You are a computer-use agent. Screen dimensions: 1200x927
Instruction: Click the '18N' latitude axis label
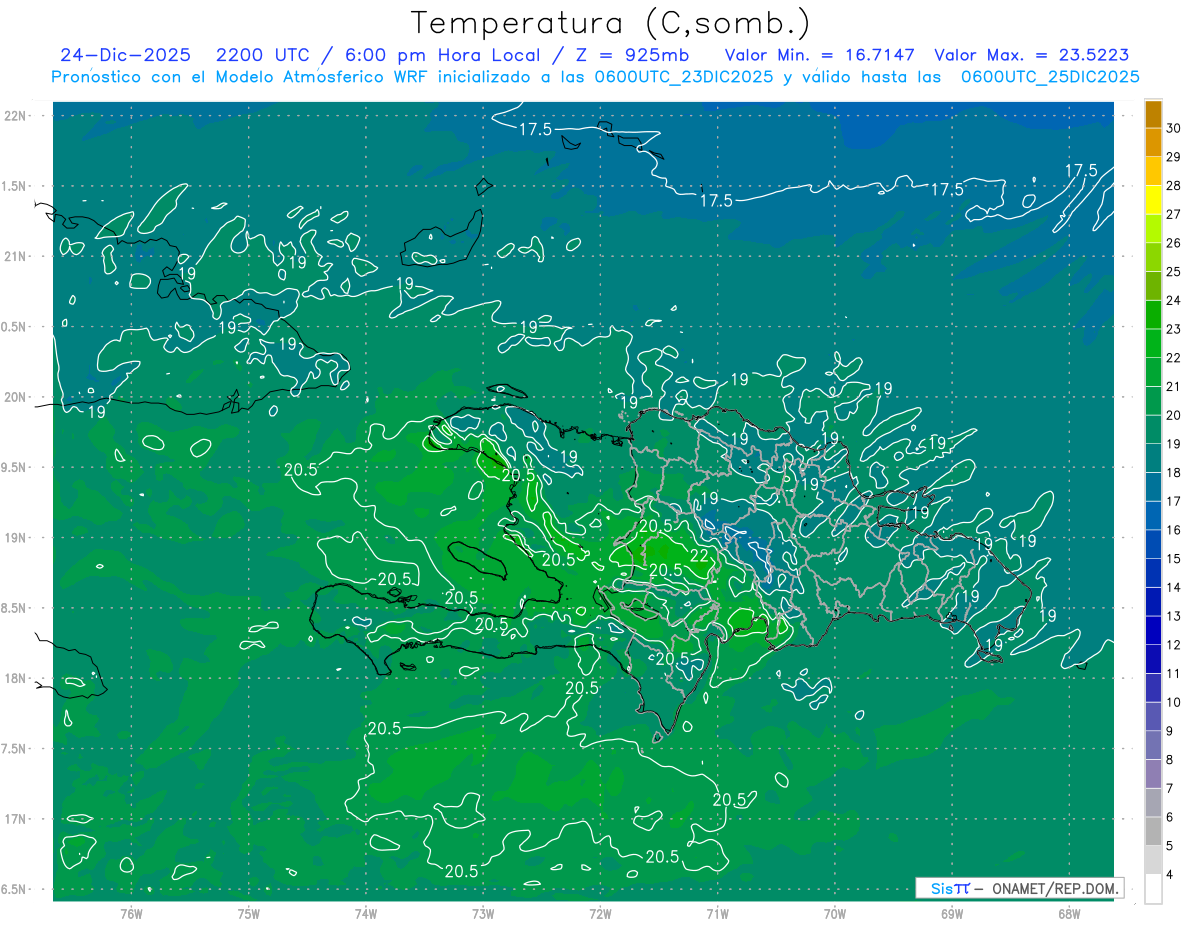click(15, 678)
